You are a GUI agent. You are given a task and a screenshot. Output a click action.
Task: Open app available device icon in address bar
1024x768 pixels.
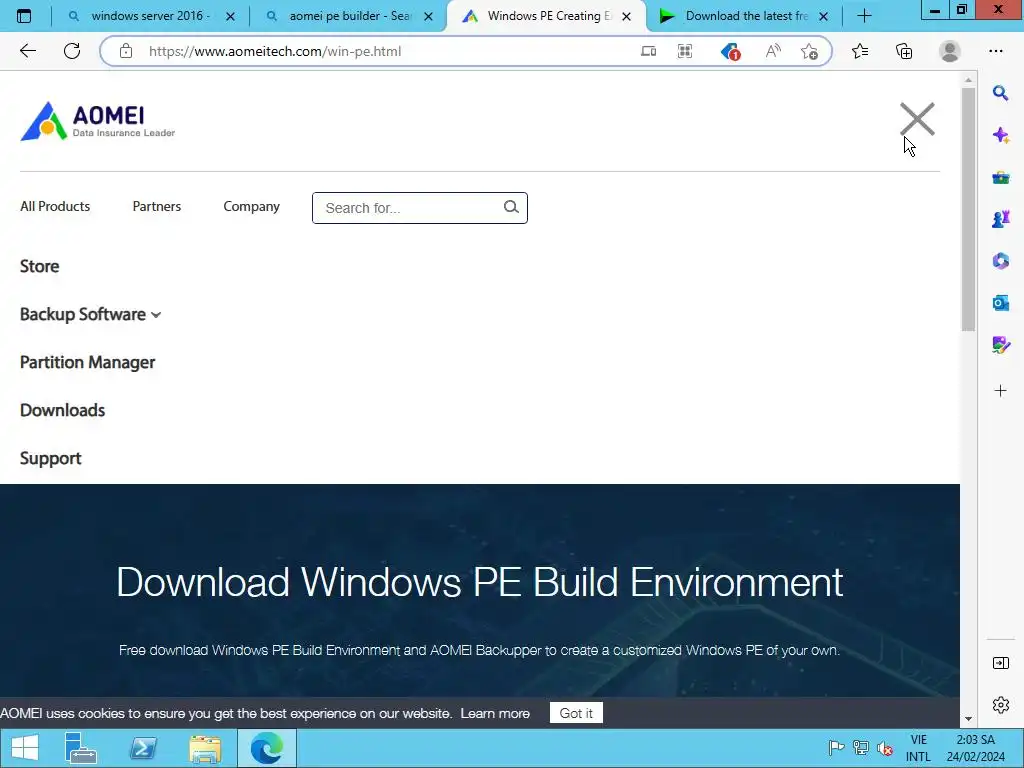coord(648,51)
